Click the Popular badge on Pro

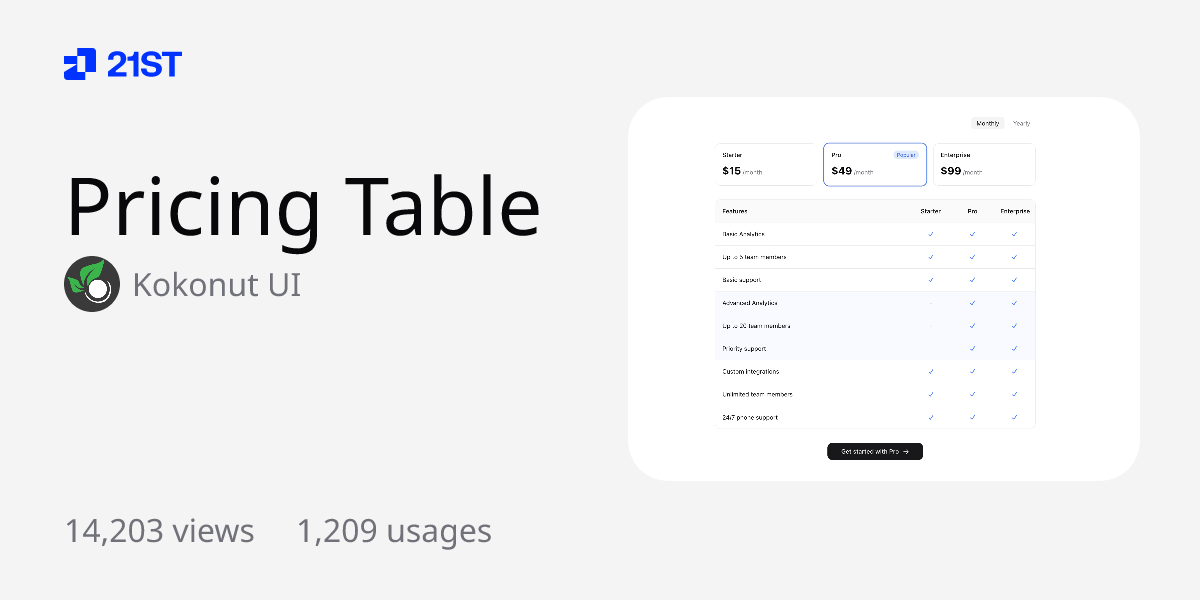click(x=905, y=155)
